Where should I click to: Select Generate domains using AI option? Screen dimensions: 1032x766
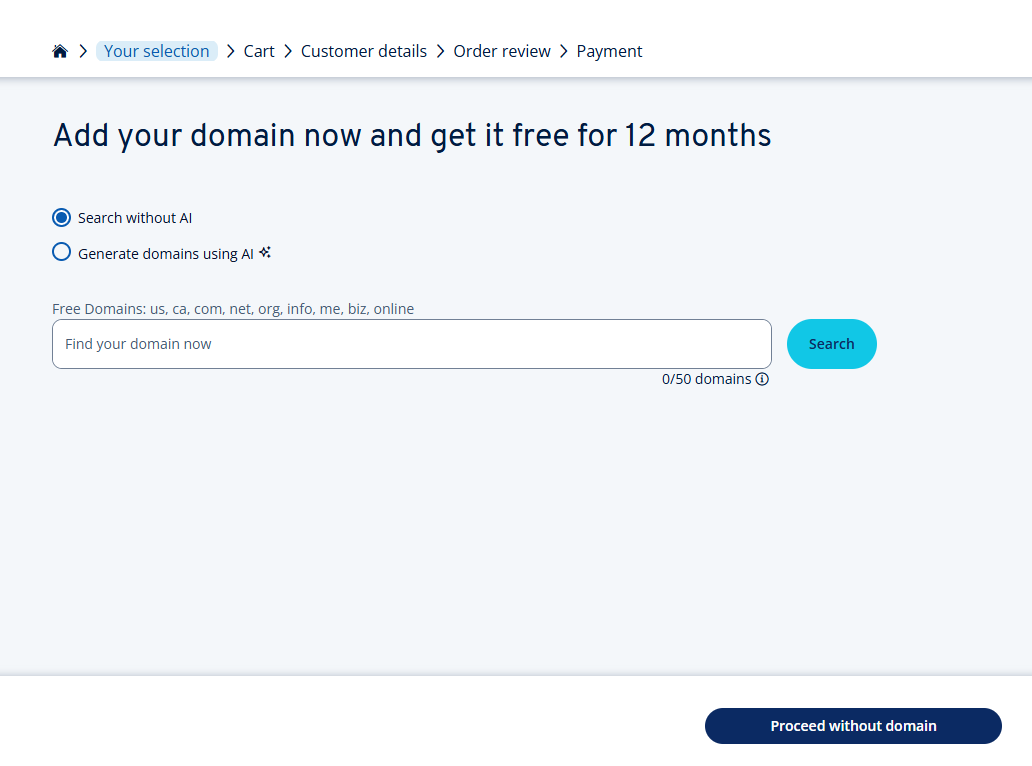tap(61, 252)
